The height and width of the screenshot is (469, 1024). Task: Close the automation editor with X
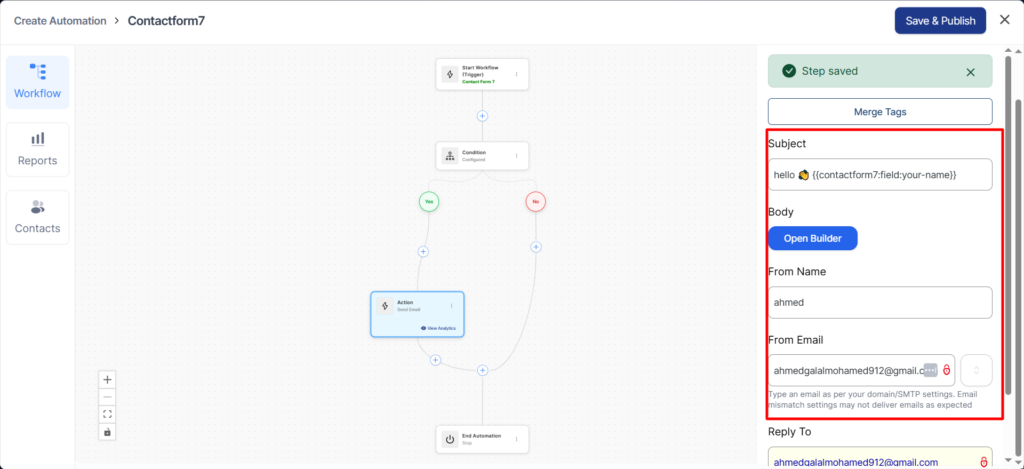coord(1004,20)
